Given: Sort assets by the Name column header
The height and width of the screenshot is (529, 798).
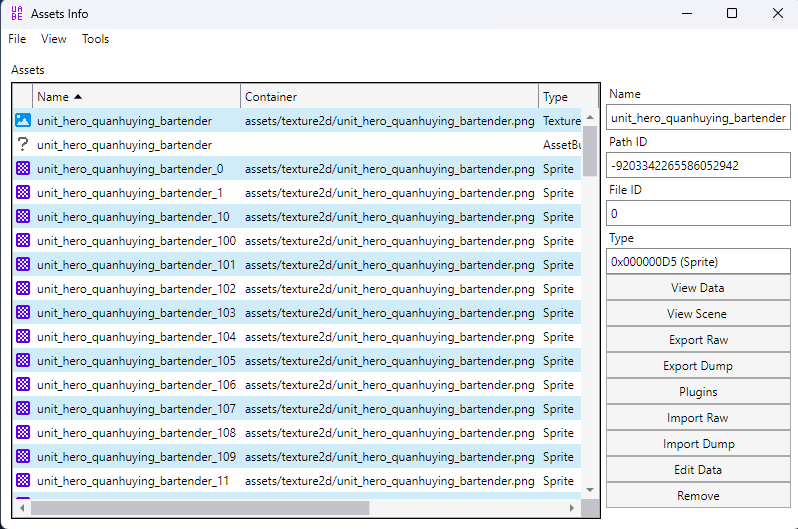Looking at the screenshot, I should 137,97.
